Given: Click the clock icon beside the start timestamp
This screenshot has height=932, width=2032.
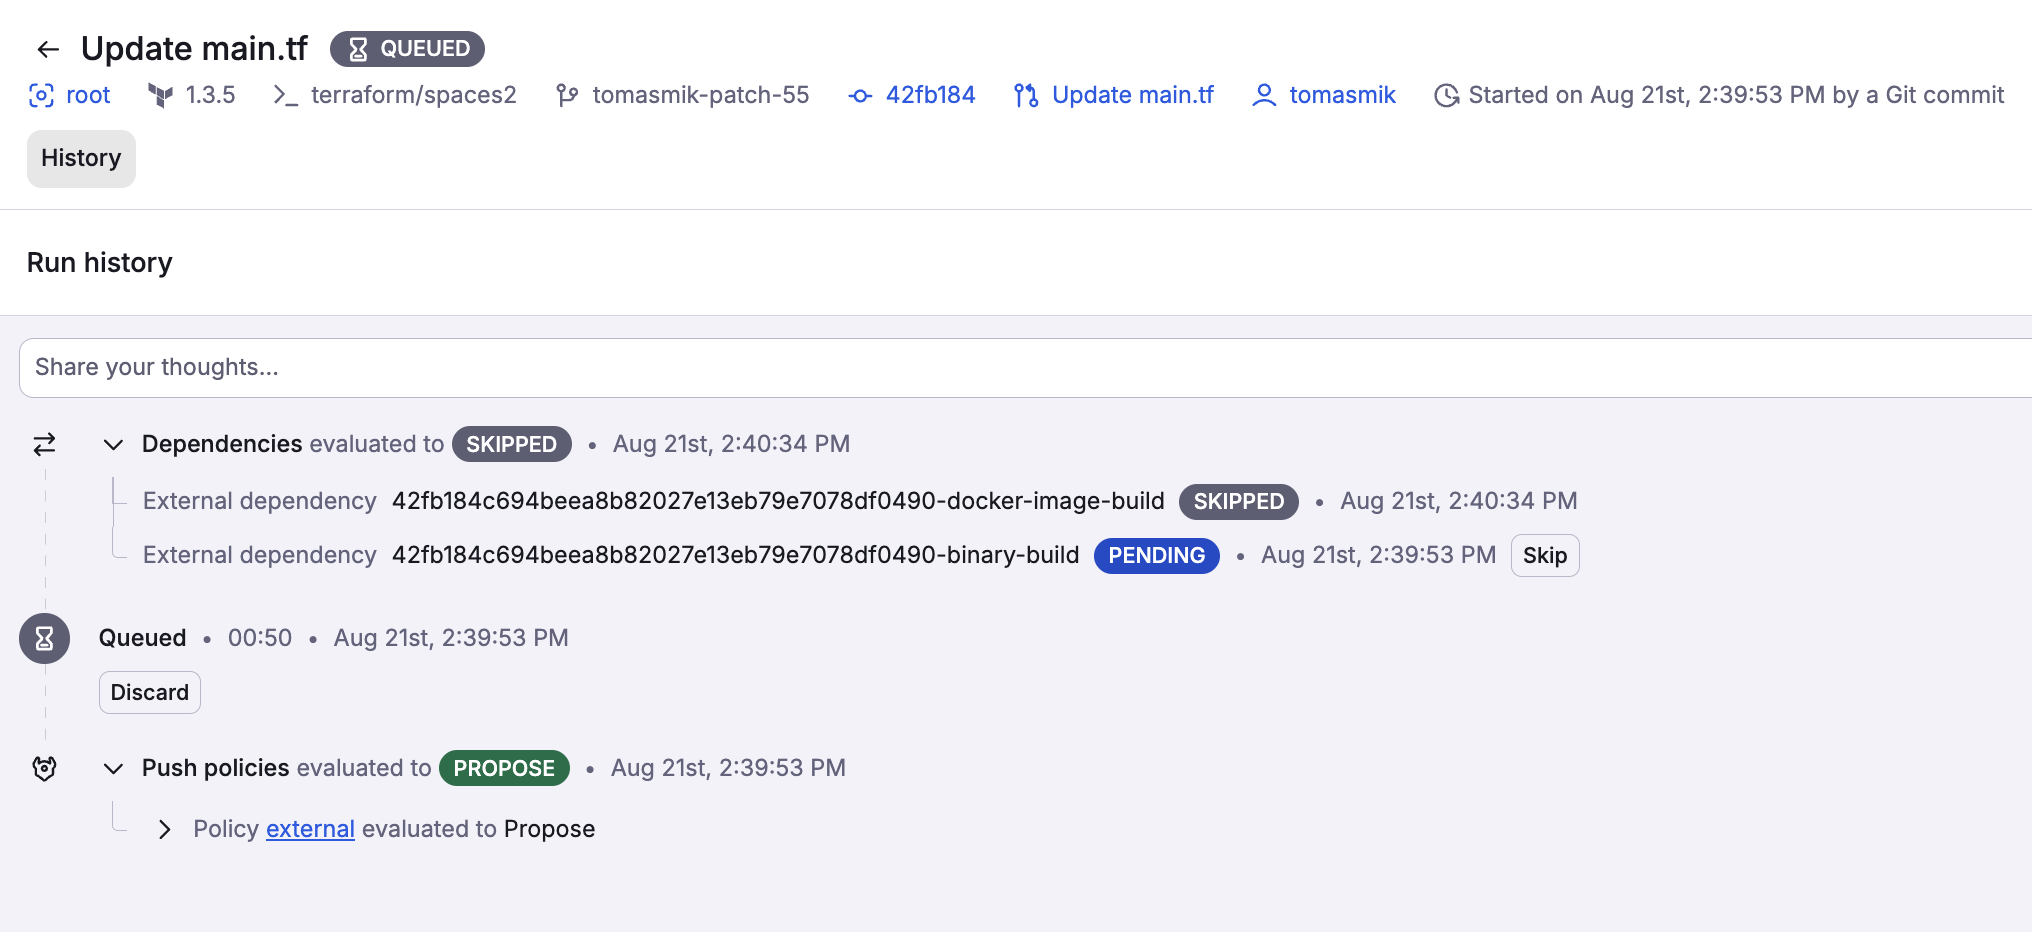Looking at the screenshot, I should [x=1446, y=94].
